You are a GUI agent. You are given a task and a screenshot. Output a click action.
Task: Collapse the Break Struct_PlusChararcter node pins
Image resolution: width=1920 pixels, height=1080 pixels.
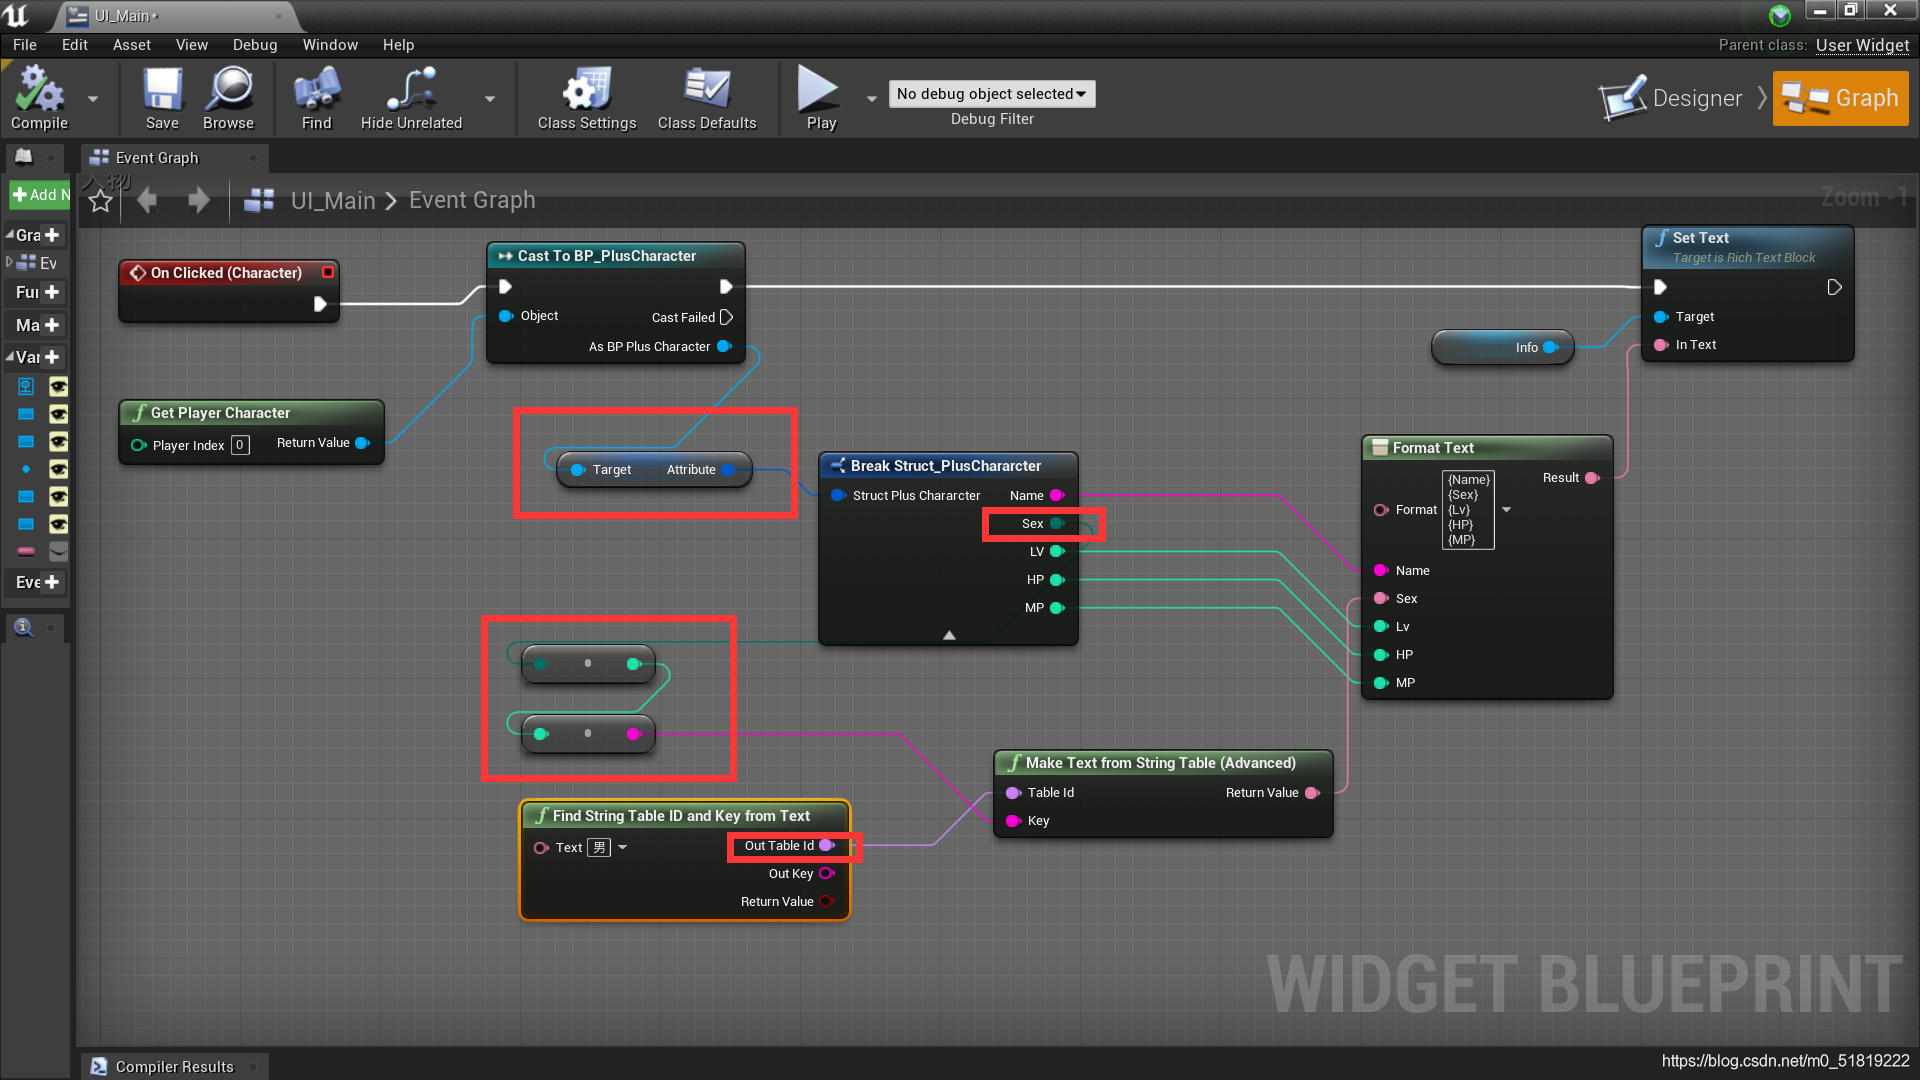pyautogui.click(x=948, y=633)
